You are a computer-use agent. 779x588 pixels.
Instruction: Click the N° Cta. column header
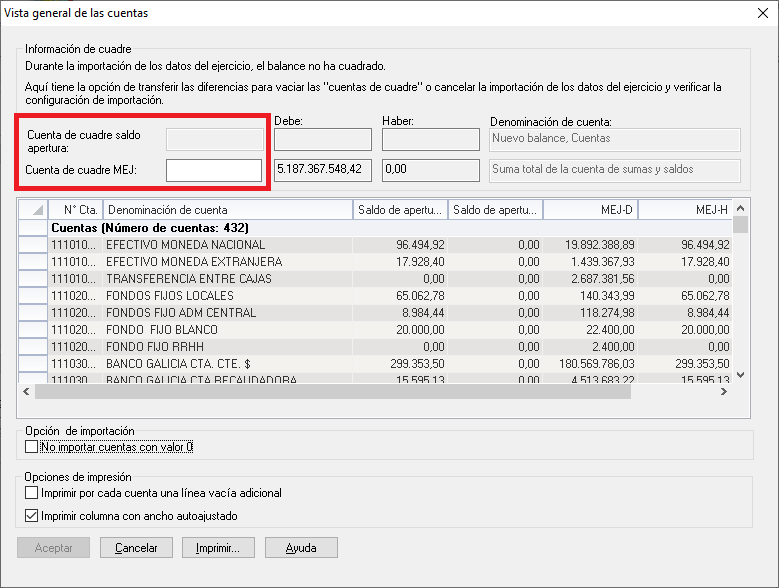pyautogui.click(x=76, y=210)
